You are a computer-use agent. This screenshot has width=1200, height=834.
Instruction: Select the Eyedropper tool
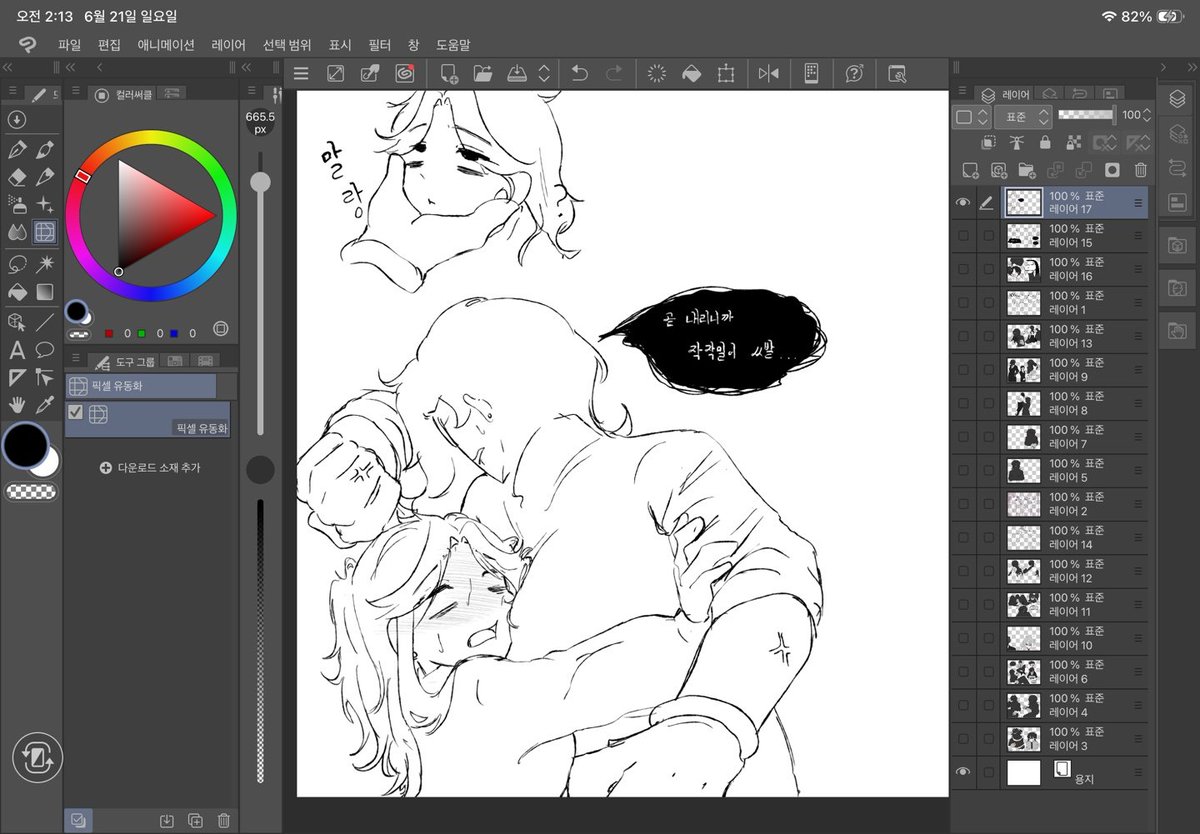point(45,405)
